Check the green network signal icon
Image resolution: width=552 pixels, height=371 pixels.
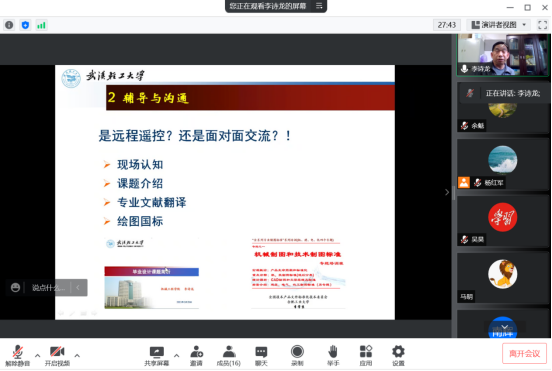pos(42,25)
